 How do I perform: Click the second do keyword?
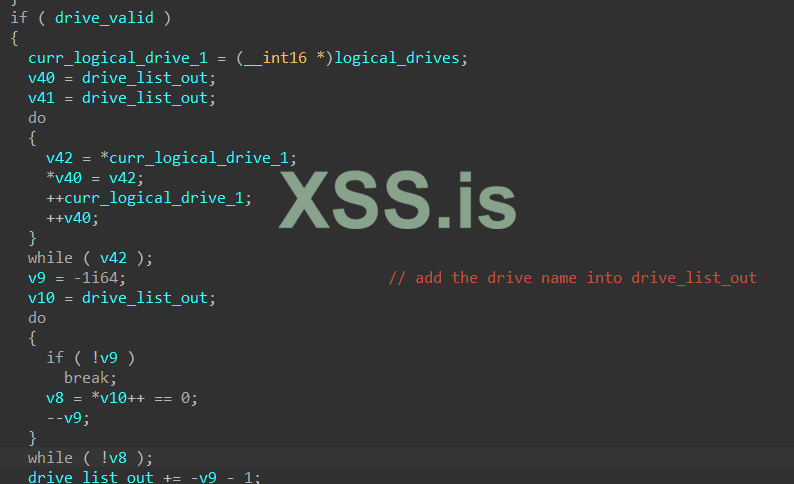tap(37, 318)
